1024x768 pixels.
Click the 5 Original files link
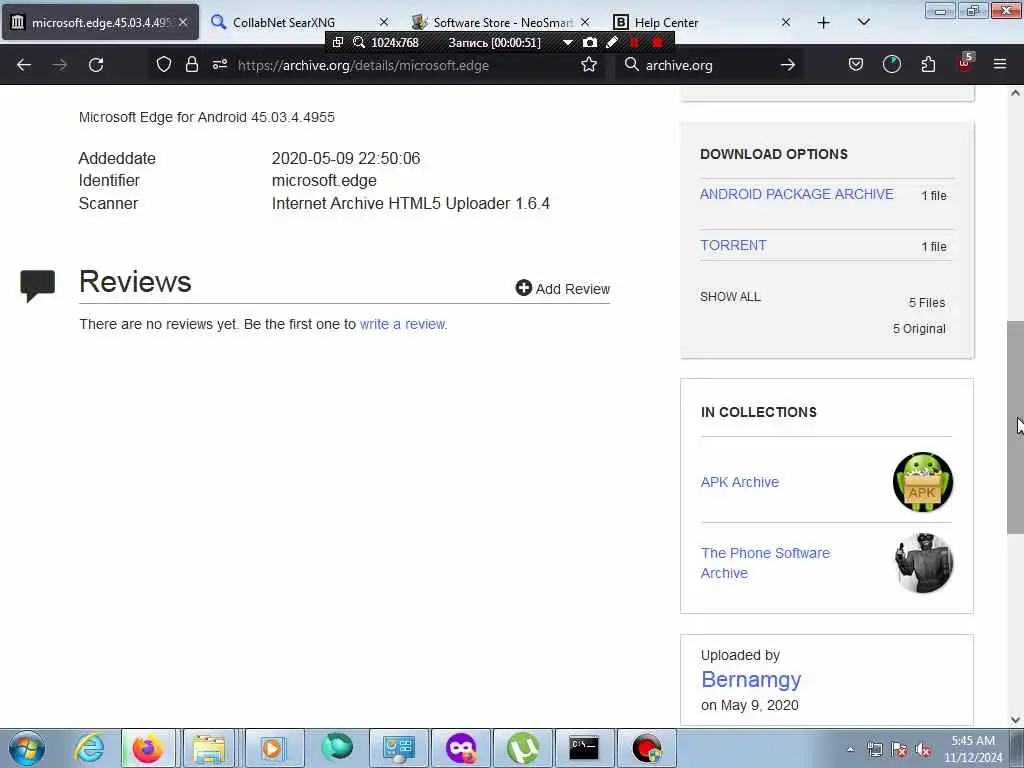[x=919, y=328]
